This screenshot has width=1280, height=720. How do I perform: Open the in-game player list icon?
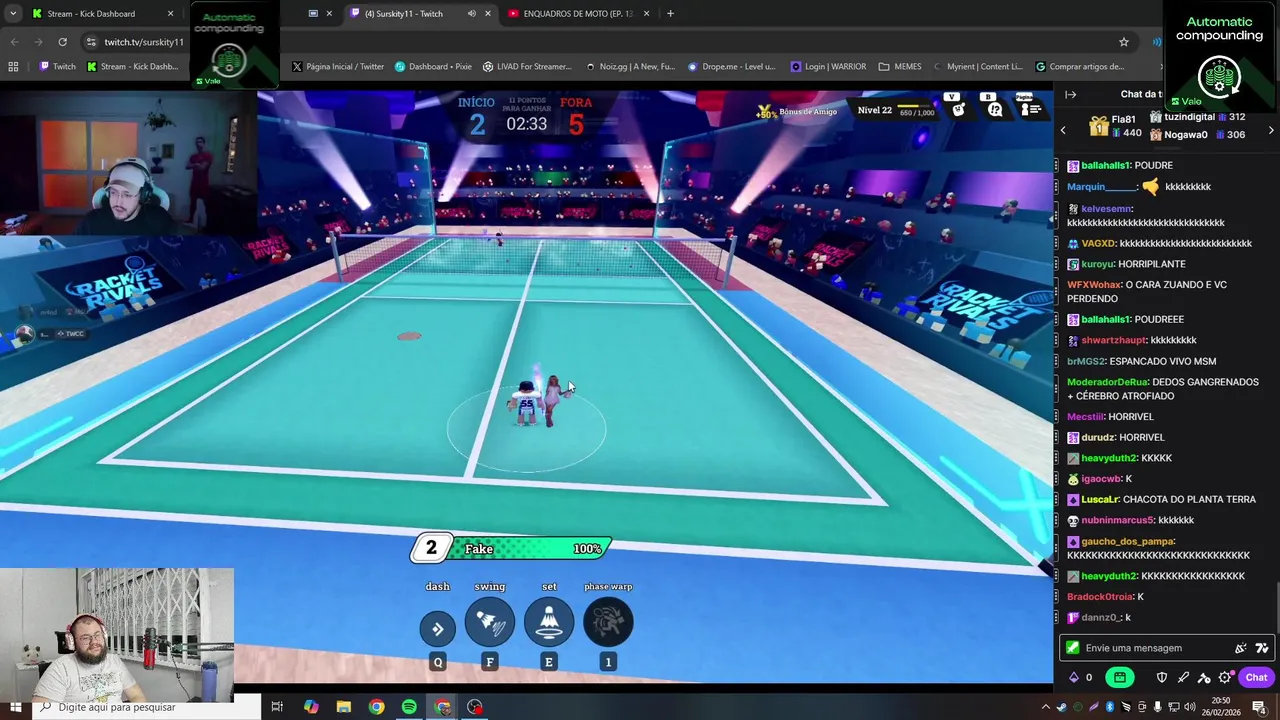coord(1029,109)
